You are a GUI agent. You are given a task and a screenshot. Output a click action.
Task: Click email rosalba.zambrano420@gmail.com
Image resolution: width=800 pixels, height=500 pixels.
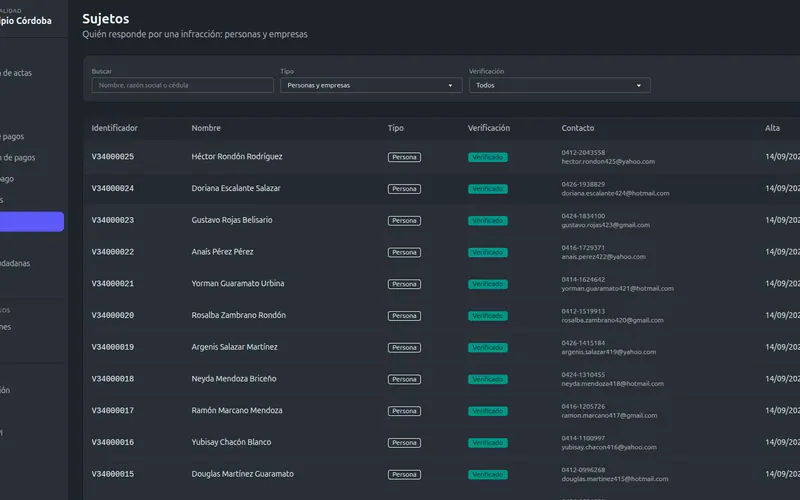coord(612,320)
